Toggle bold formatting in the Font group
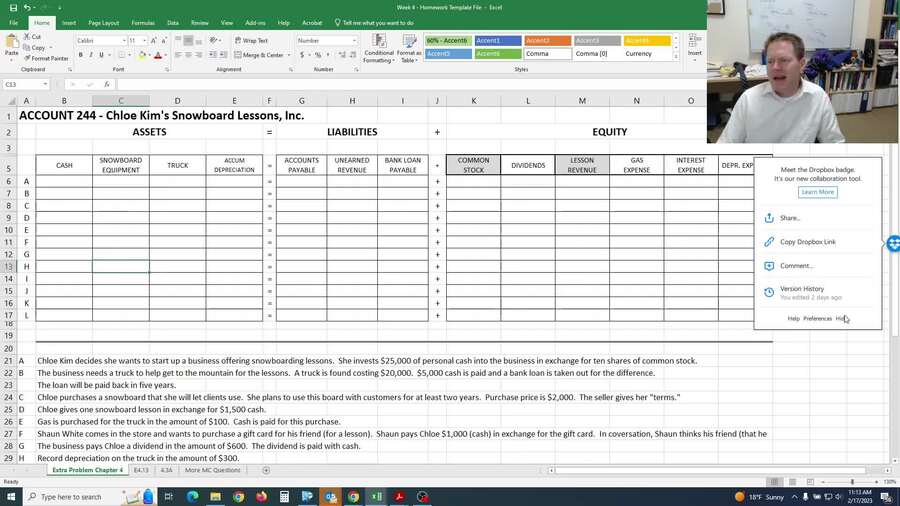Viewport: 900px width, 506px height. tap(80, 55)
